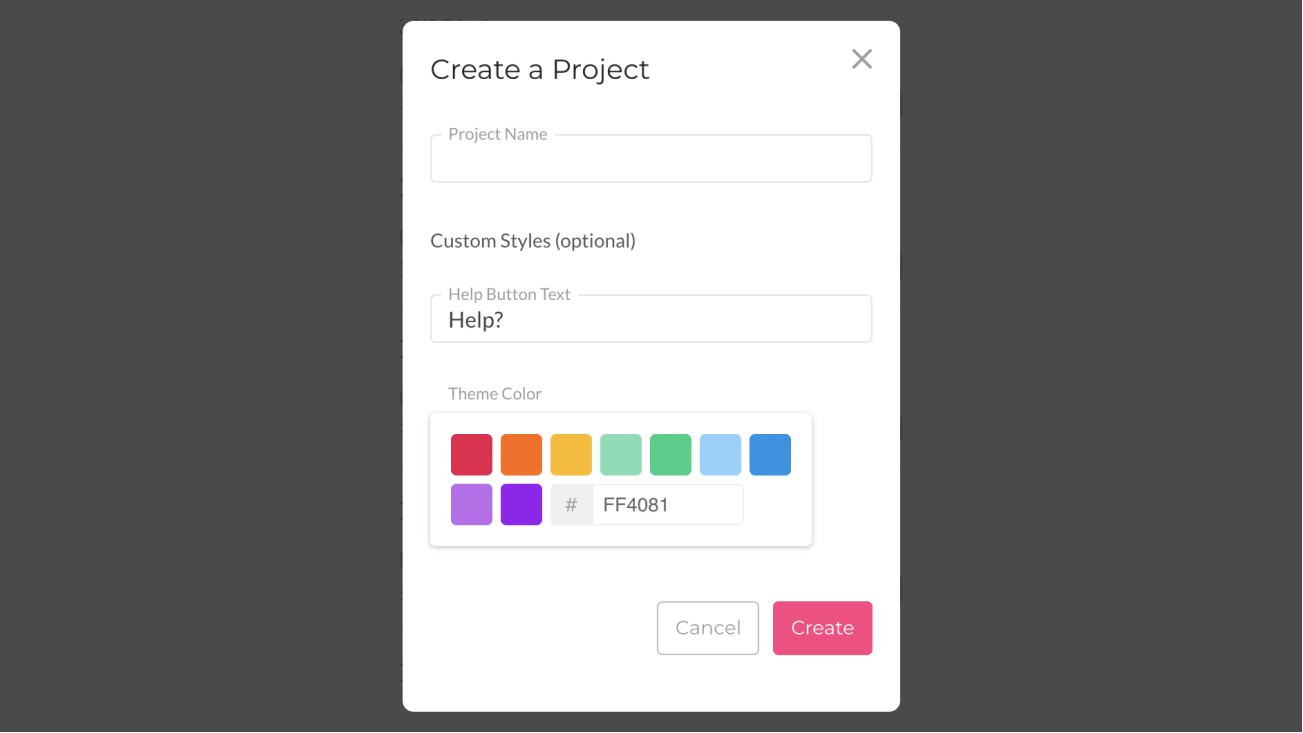Click into the Project Name field
Screen dimensions: 1303x733
(651, 160)
